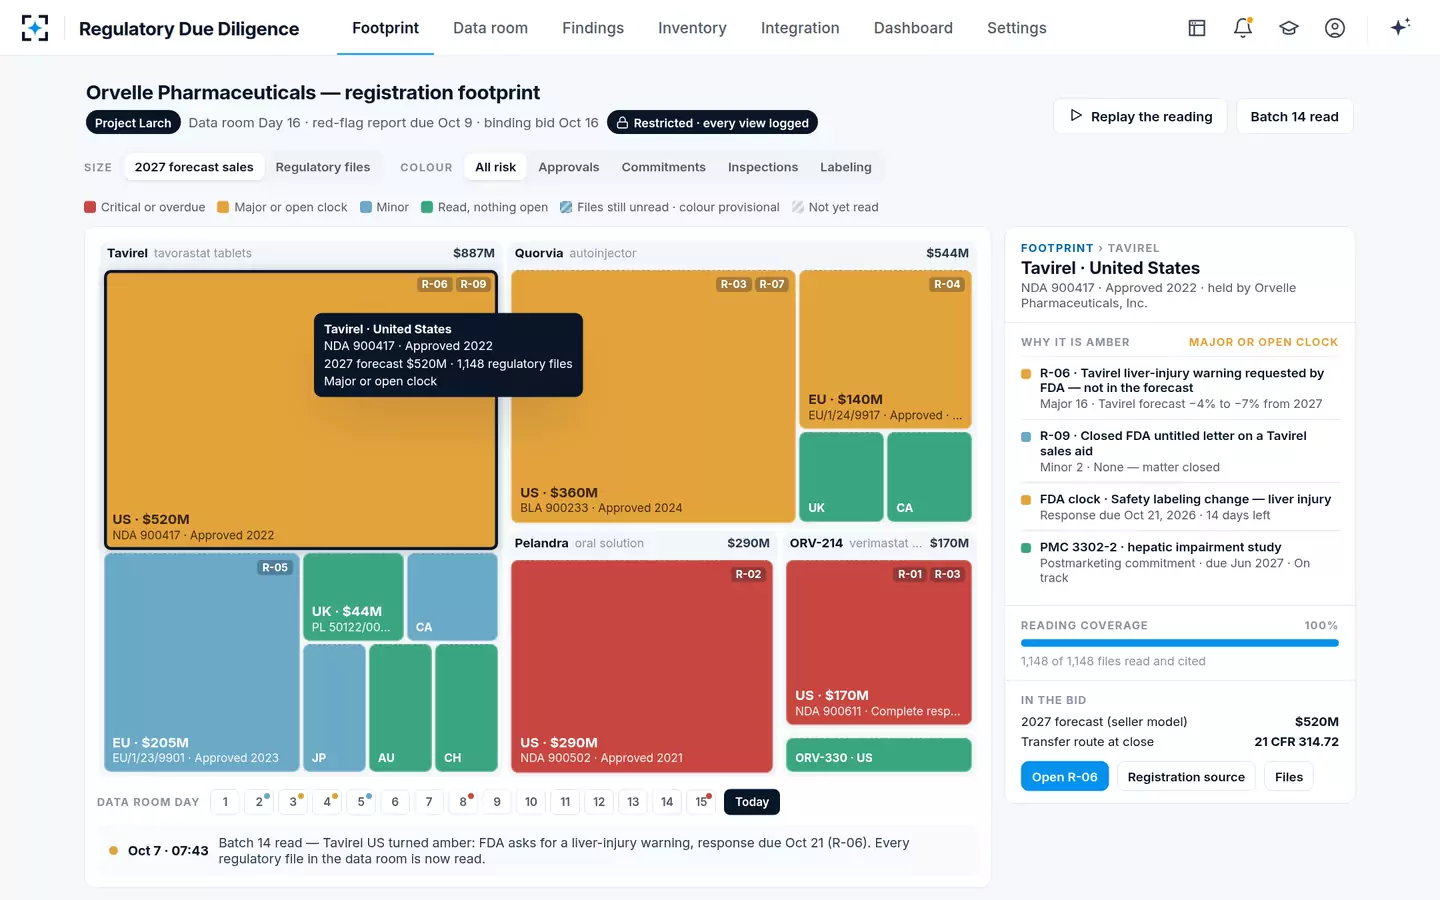Click the R-02 tag on Pelandra tile
This screenshot has width=1440, height=900.
click(x=748, y=574)
